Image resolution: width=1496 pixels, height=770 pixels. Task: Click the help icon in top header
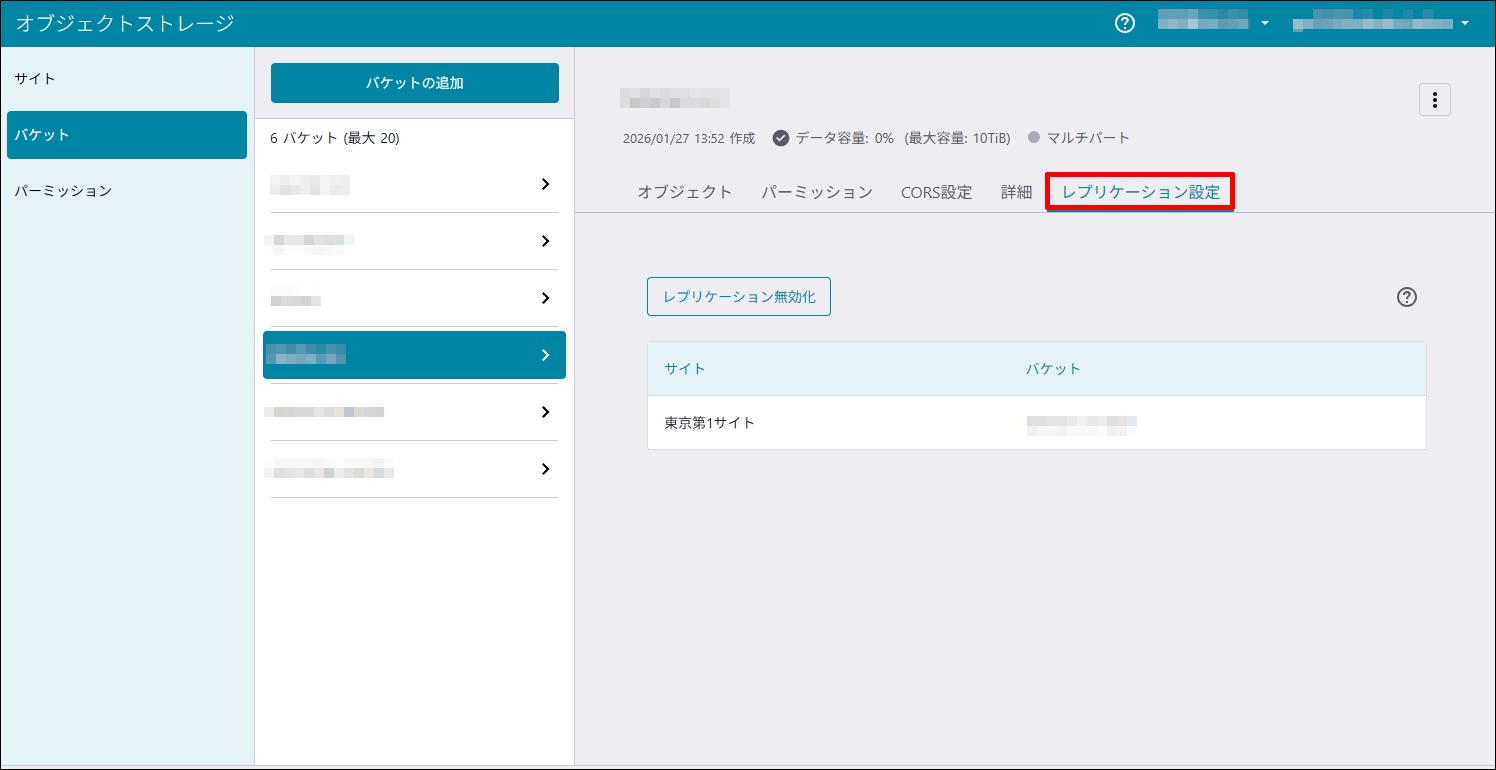click(x=1125, y=23)
